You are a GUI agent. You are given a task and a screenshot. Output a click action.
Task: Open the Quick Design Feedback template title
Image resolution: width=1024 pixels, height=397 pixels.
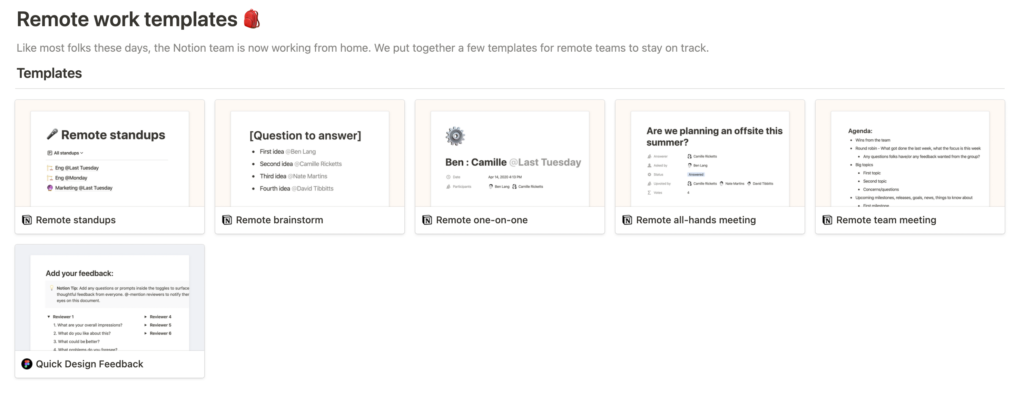pos(89,364)
